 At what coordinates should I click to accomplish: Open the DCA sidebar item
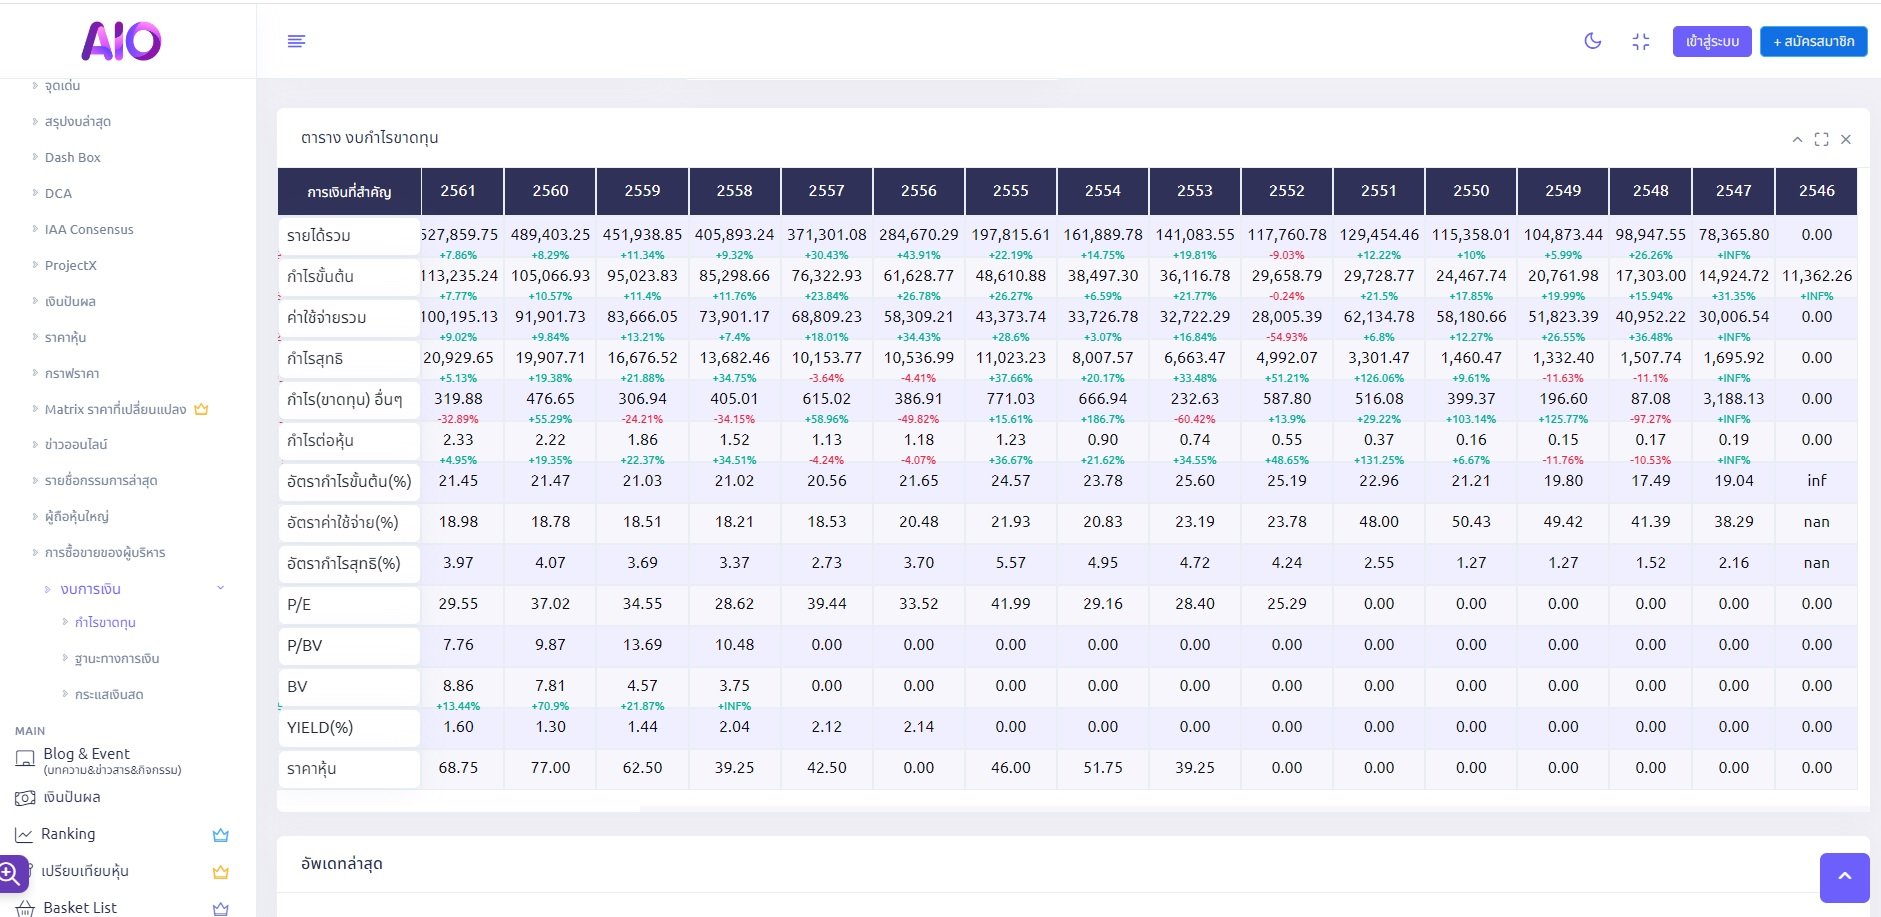58,193
